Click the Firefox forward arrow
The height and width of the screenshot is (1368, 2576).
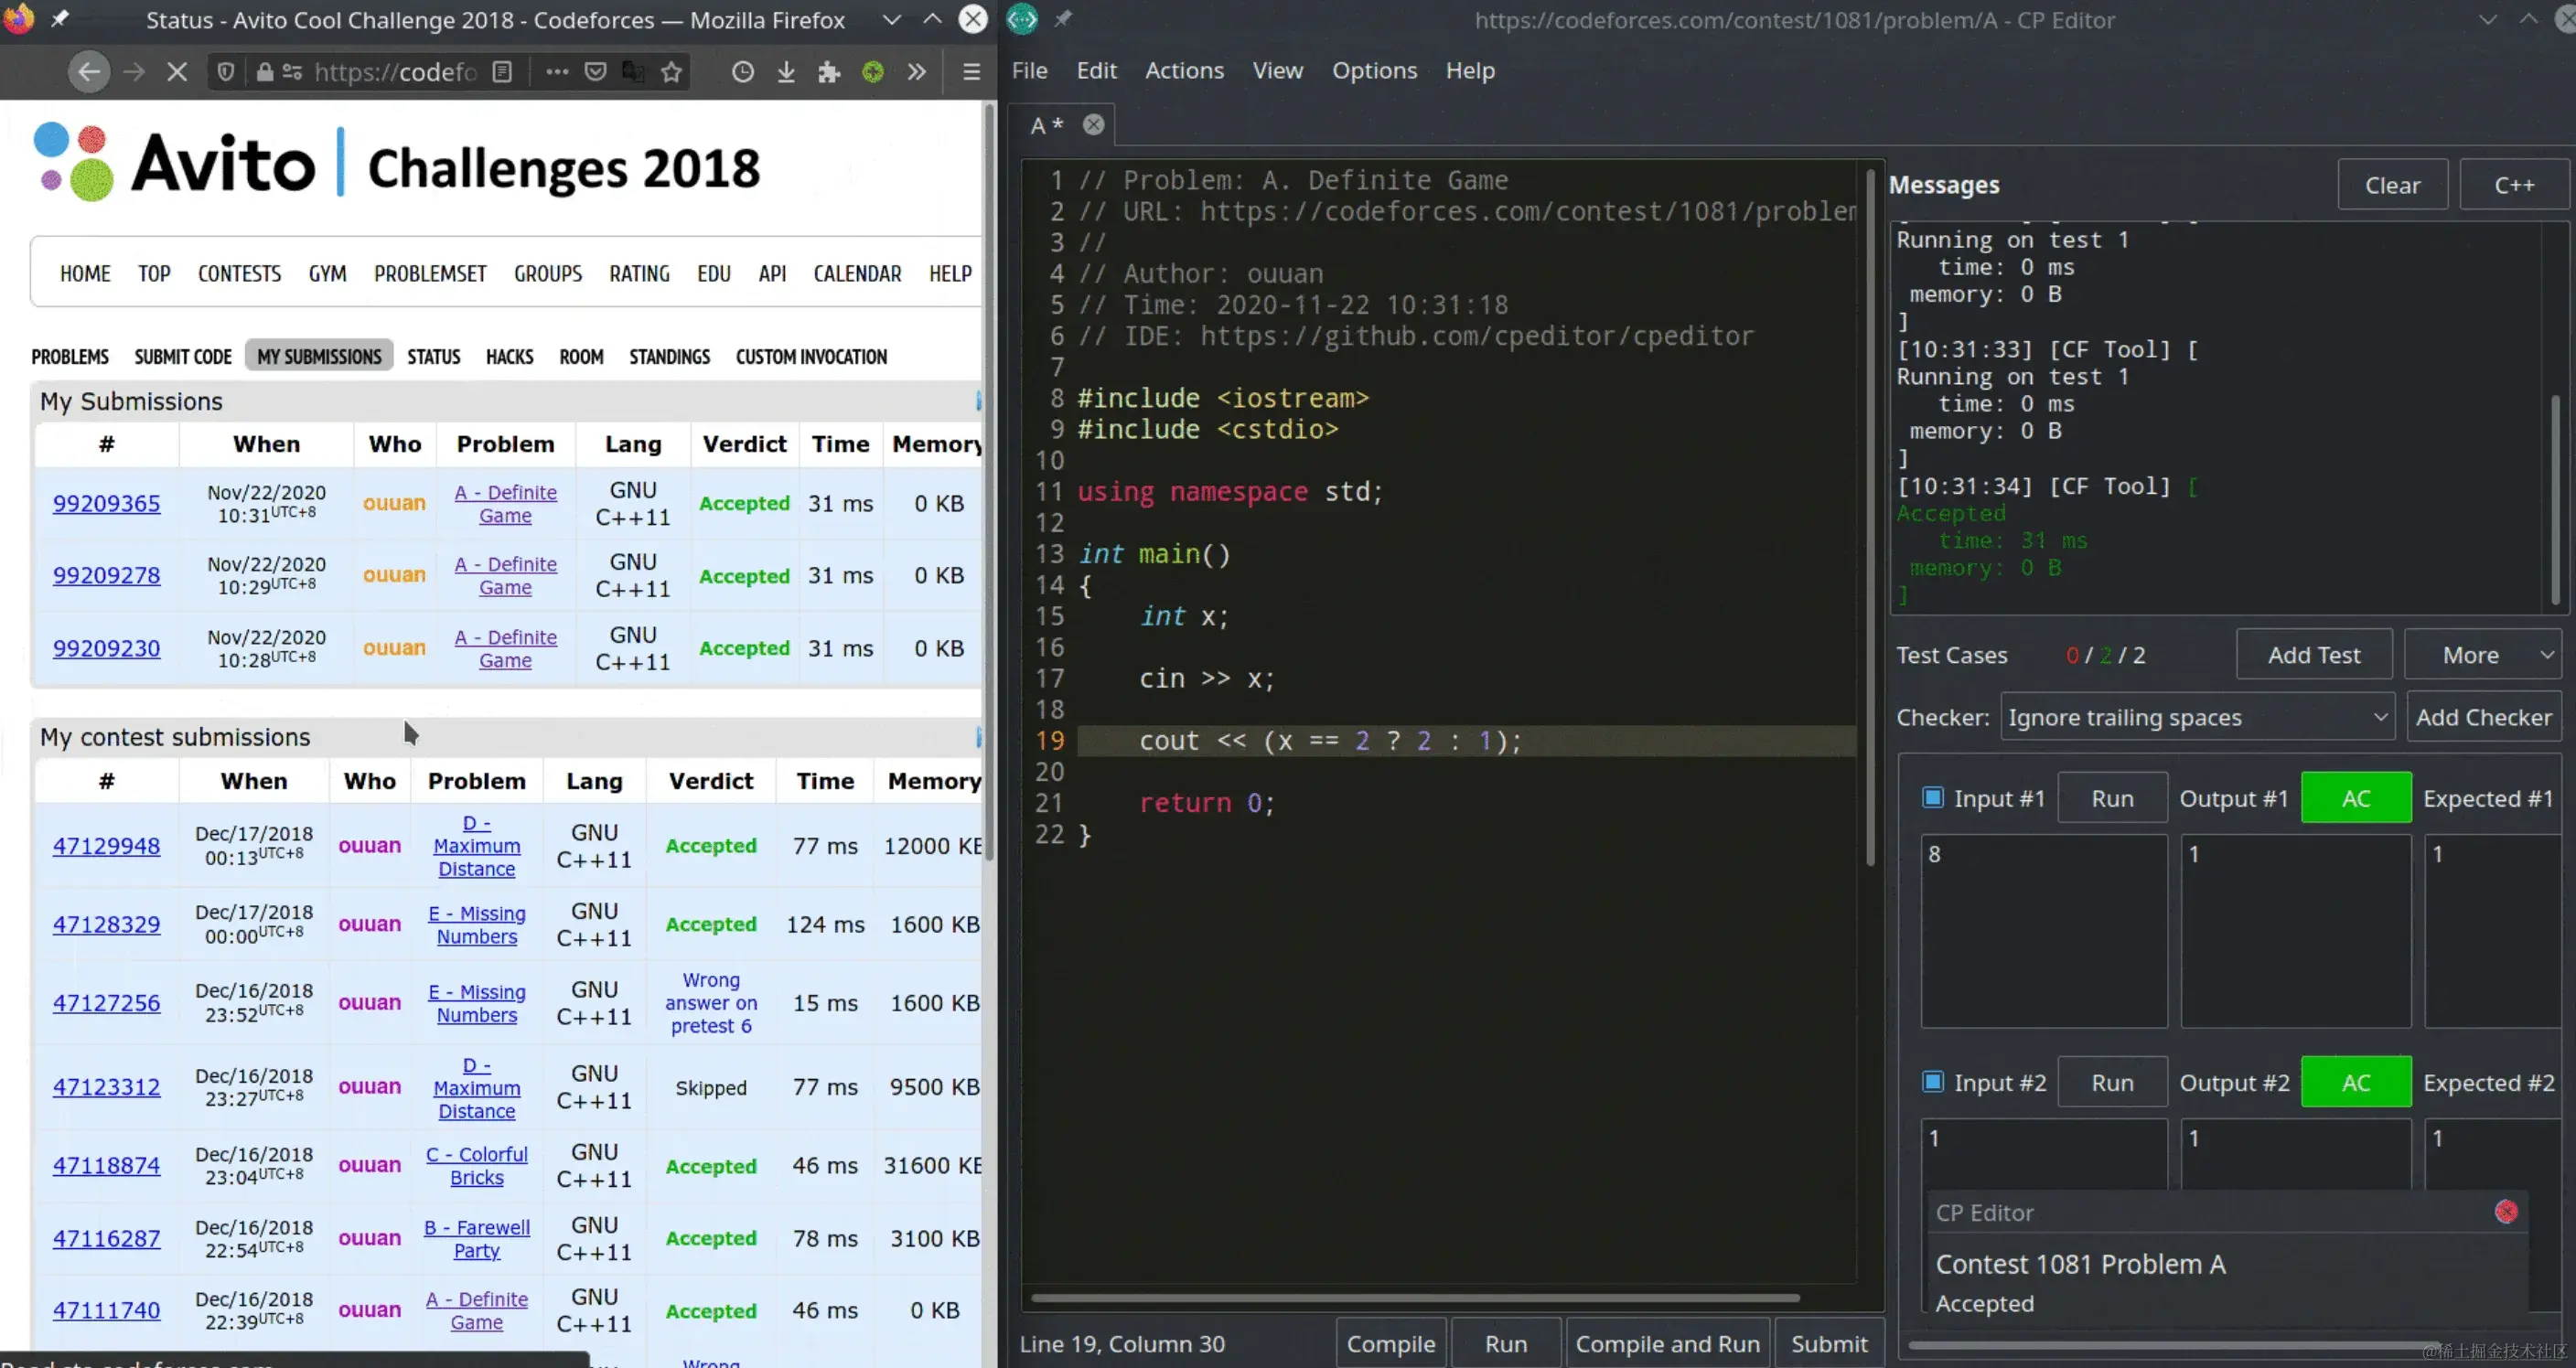pyautogui.click(x=133, y=71)
